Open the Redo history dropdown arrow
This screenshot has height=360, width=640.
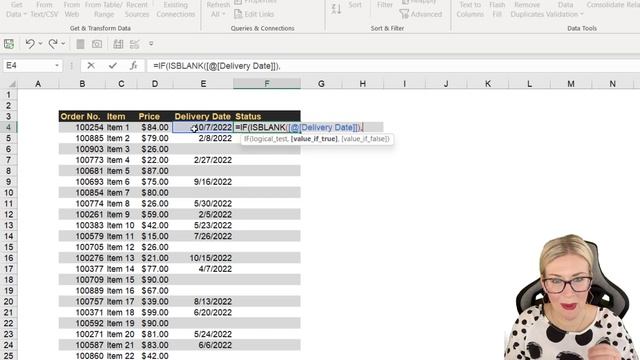pos(63,44)
